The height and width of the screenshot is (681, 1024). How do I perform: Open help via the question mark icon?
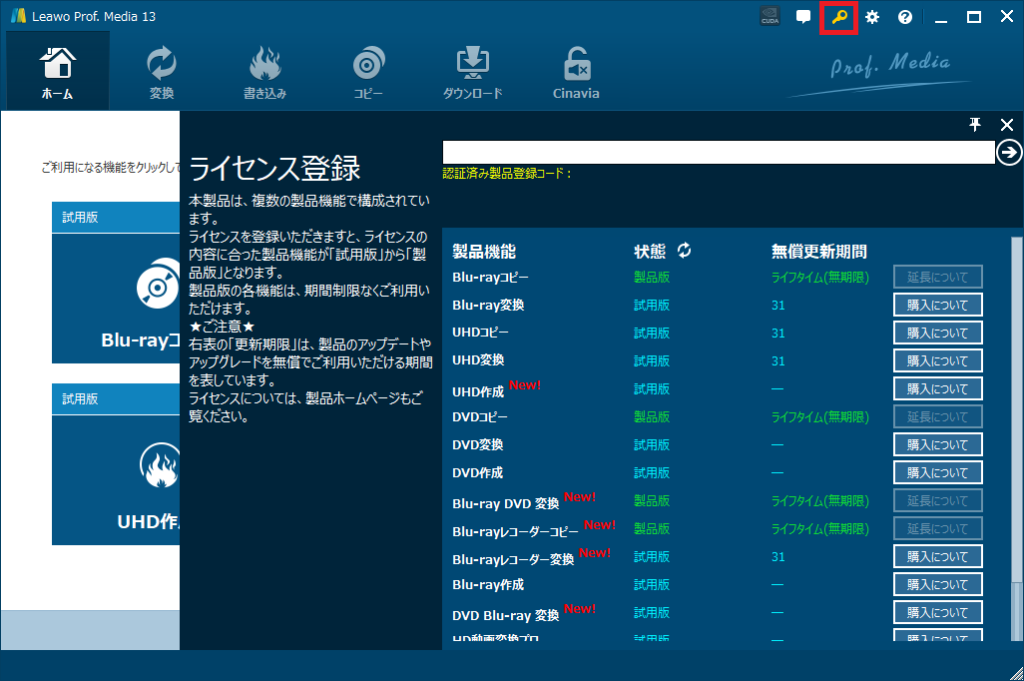tap(905, 17)
